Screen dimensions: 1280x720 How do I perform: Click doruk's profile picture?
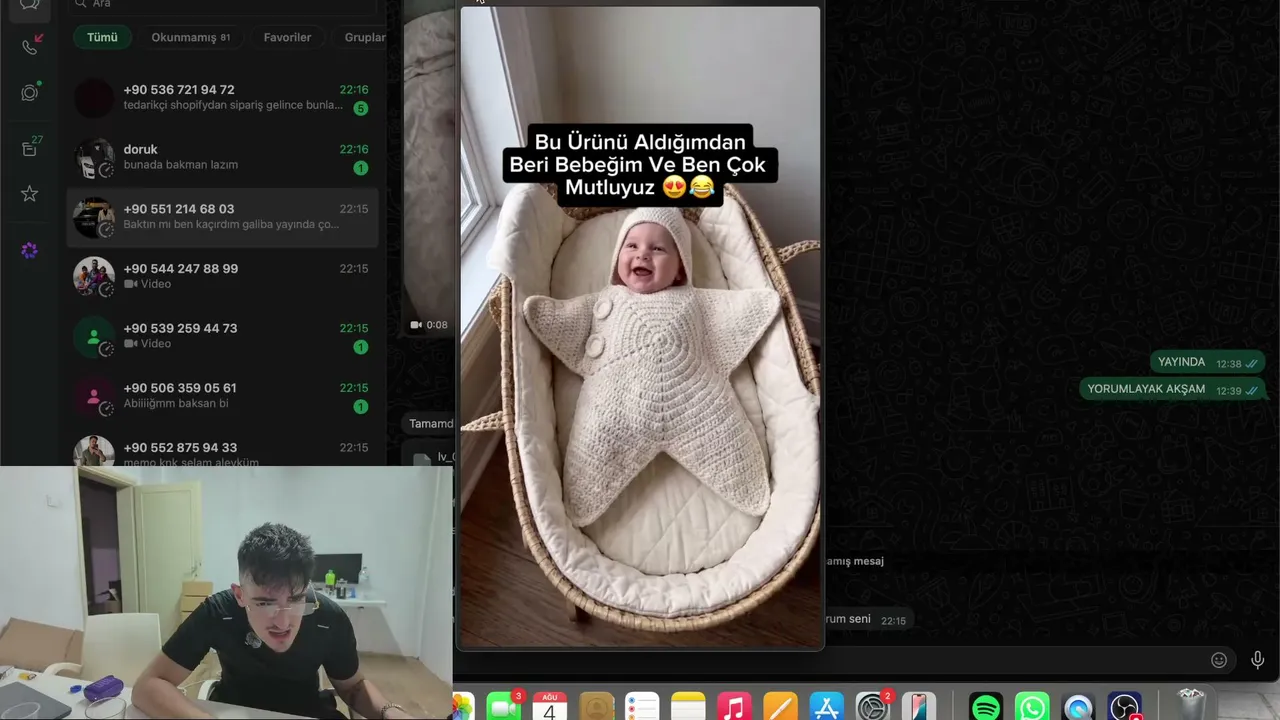pyautogui.click(x=94, y=158)
